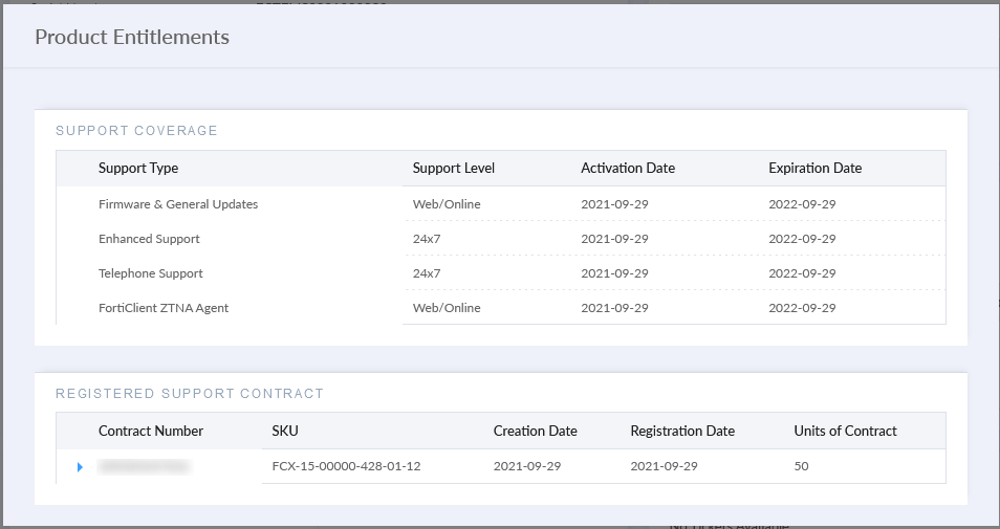Click the SKU column header
The width and height of the screenshot is (1000, 529).
pyautogui.click(x=285, y=431)
